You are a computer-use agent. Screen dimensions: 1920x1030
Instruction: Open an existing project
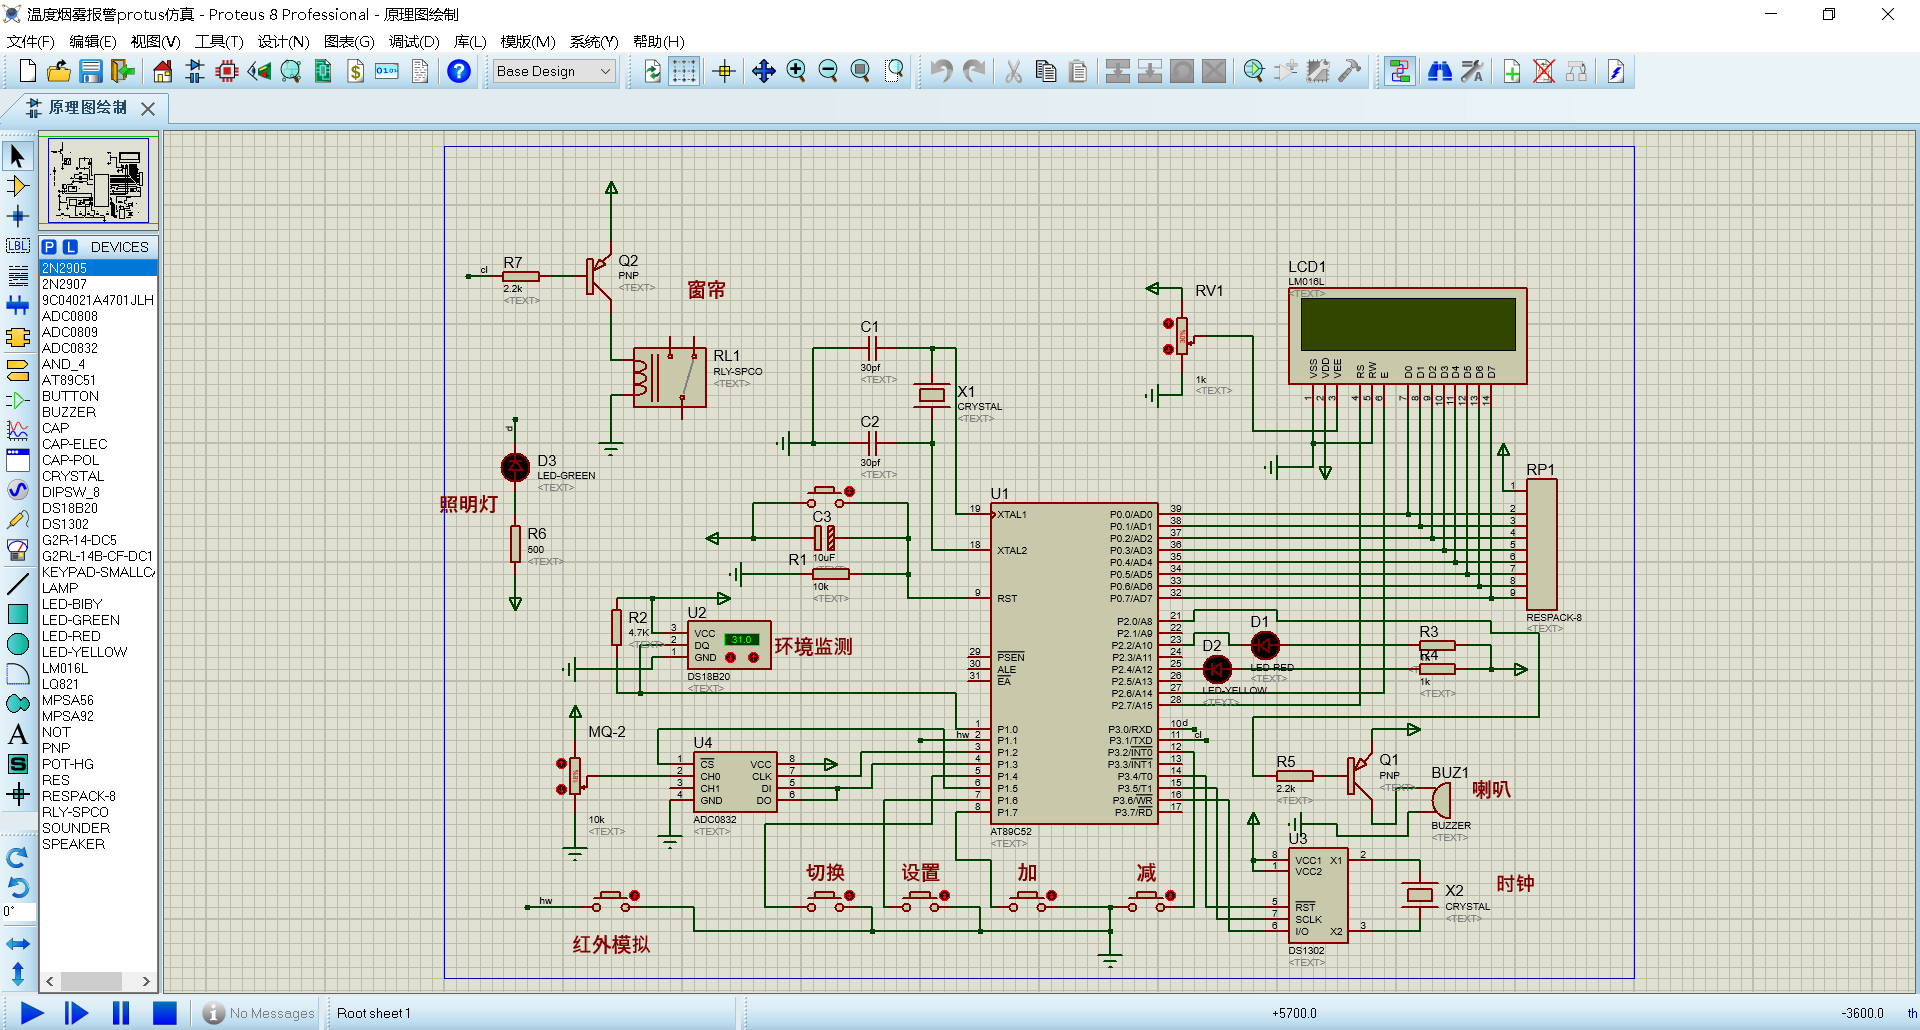tap(59, 71)
